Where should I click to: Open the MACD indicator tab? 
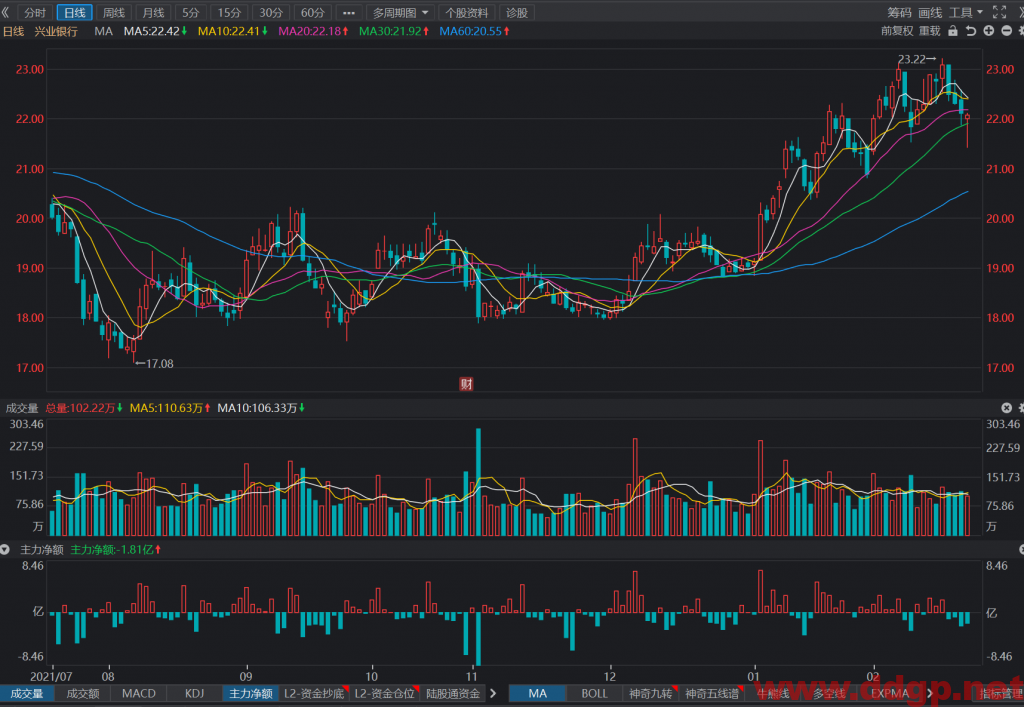point(138,693)
